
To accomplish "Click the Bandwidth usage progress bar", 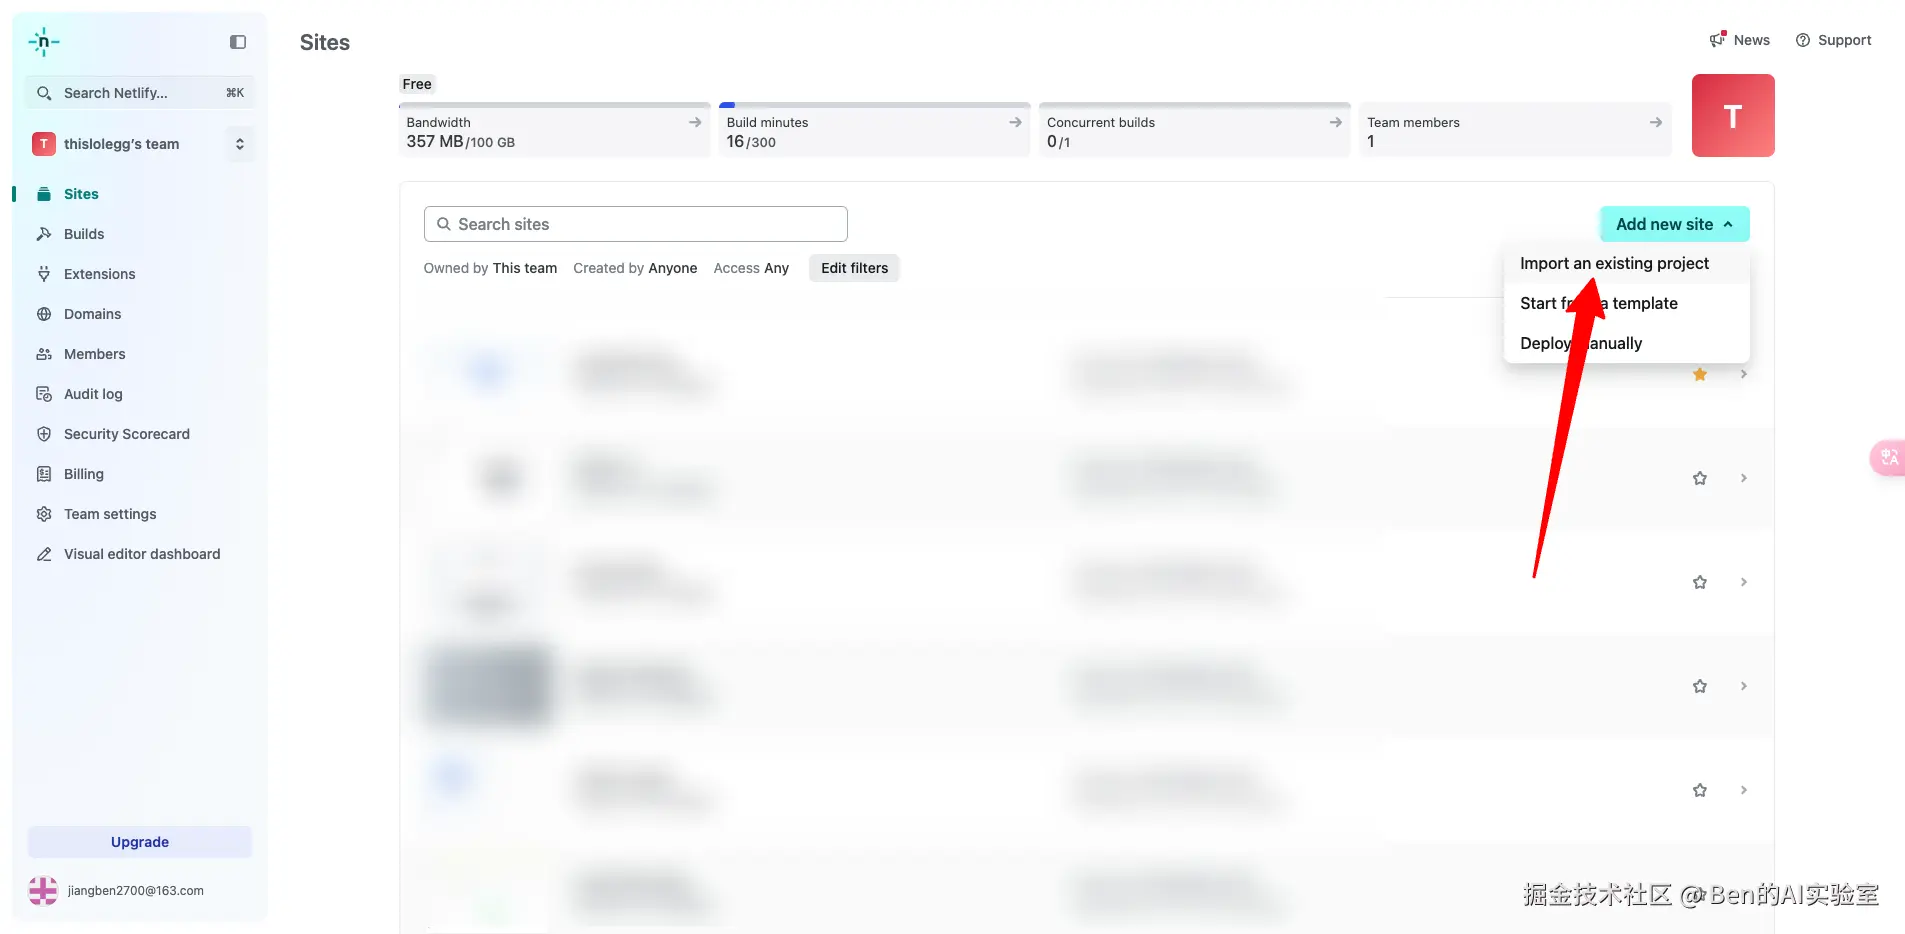I will click(555, 104).
